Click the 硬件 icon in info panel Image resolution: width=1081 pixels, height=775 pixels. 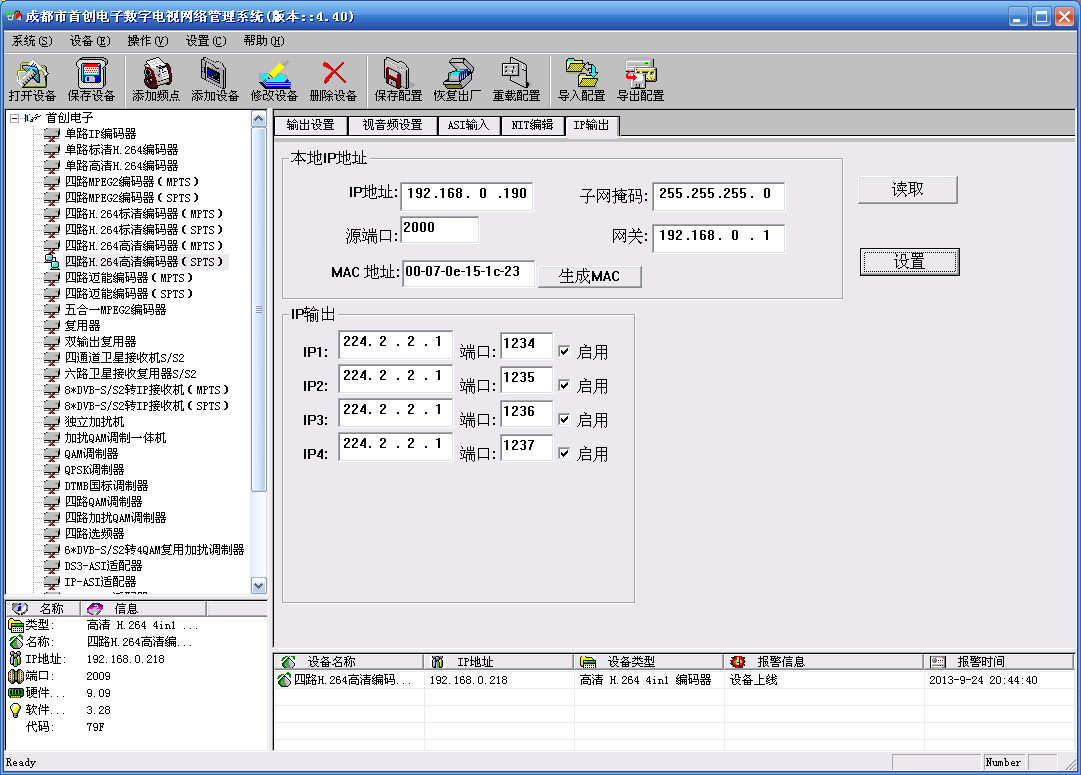coord(16,693)
